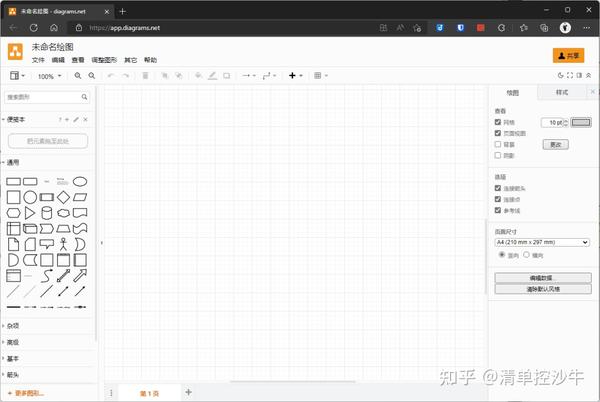Image resolution: width=600 pixels, height=402 pixels.
Task: Click the to-back toolbar icon
Action: [179, 76]
